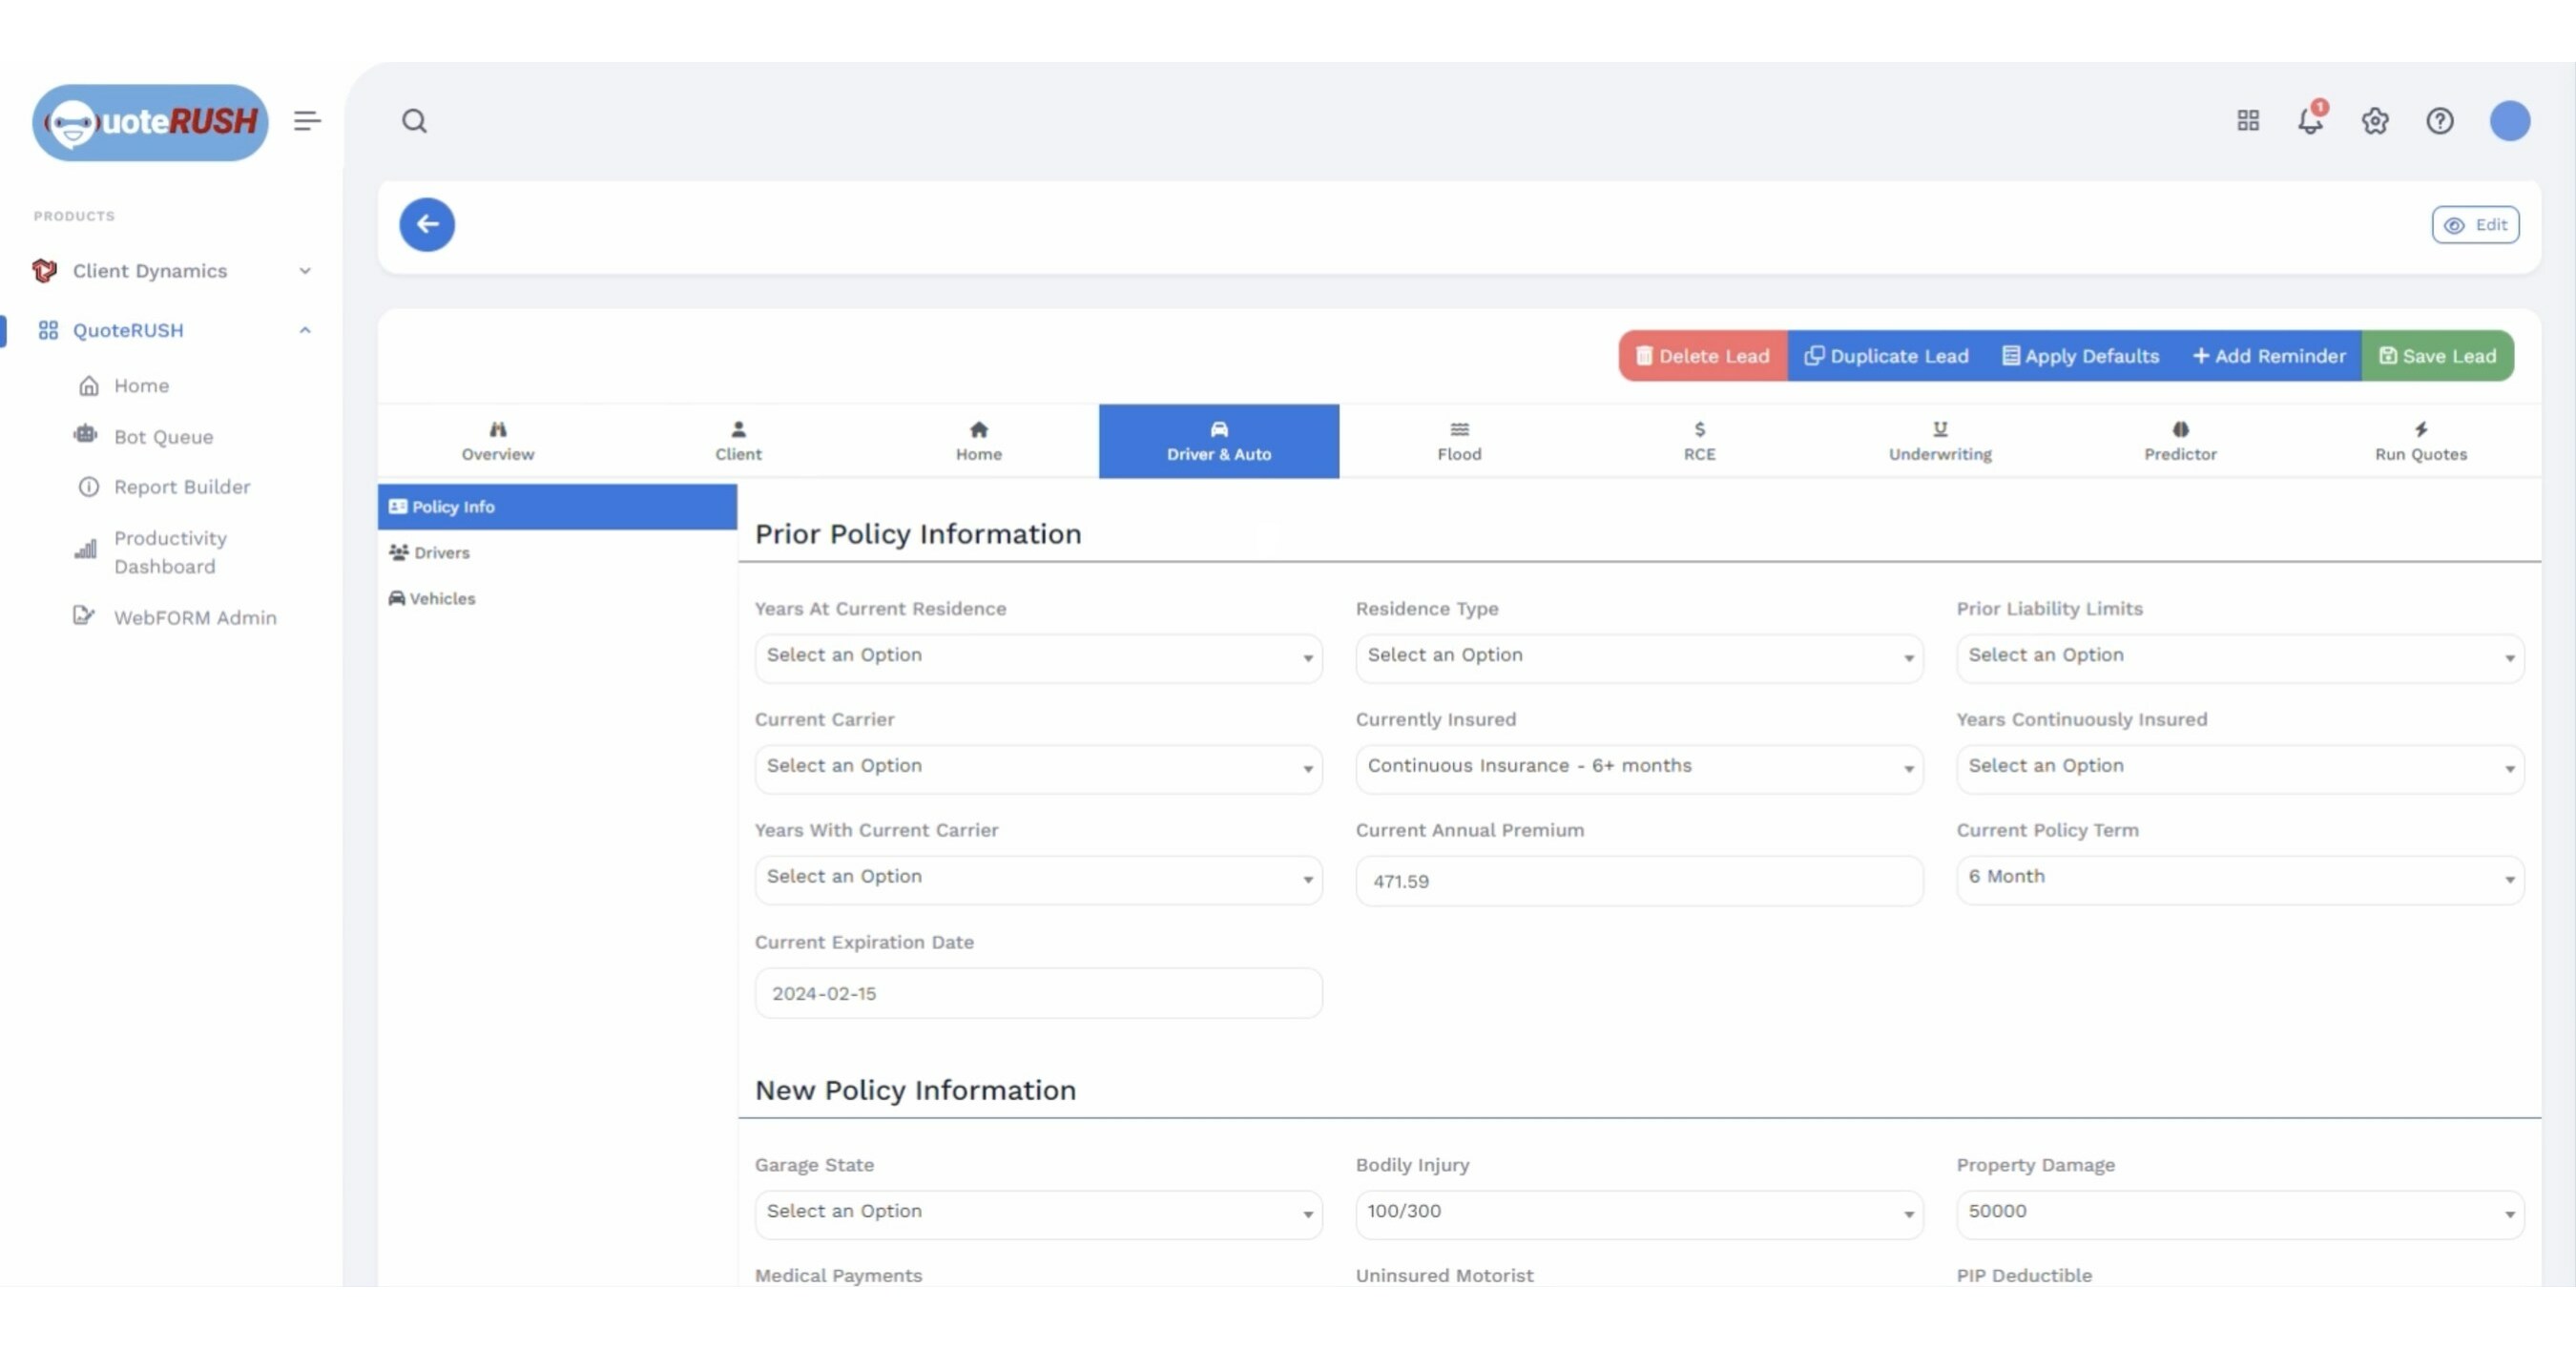This screenshot has width=2576, height=1349.
Task: Collapse the QuoteRUSH section in sidebar
Action: 305,330
